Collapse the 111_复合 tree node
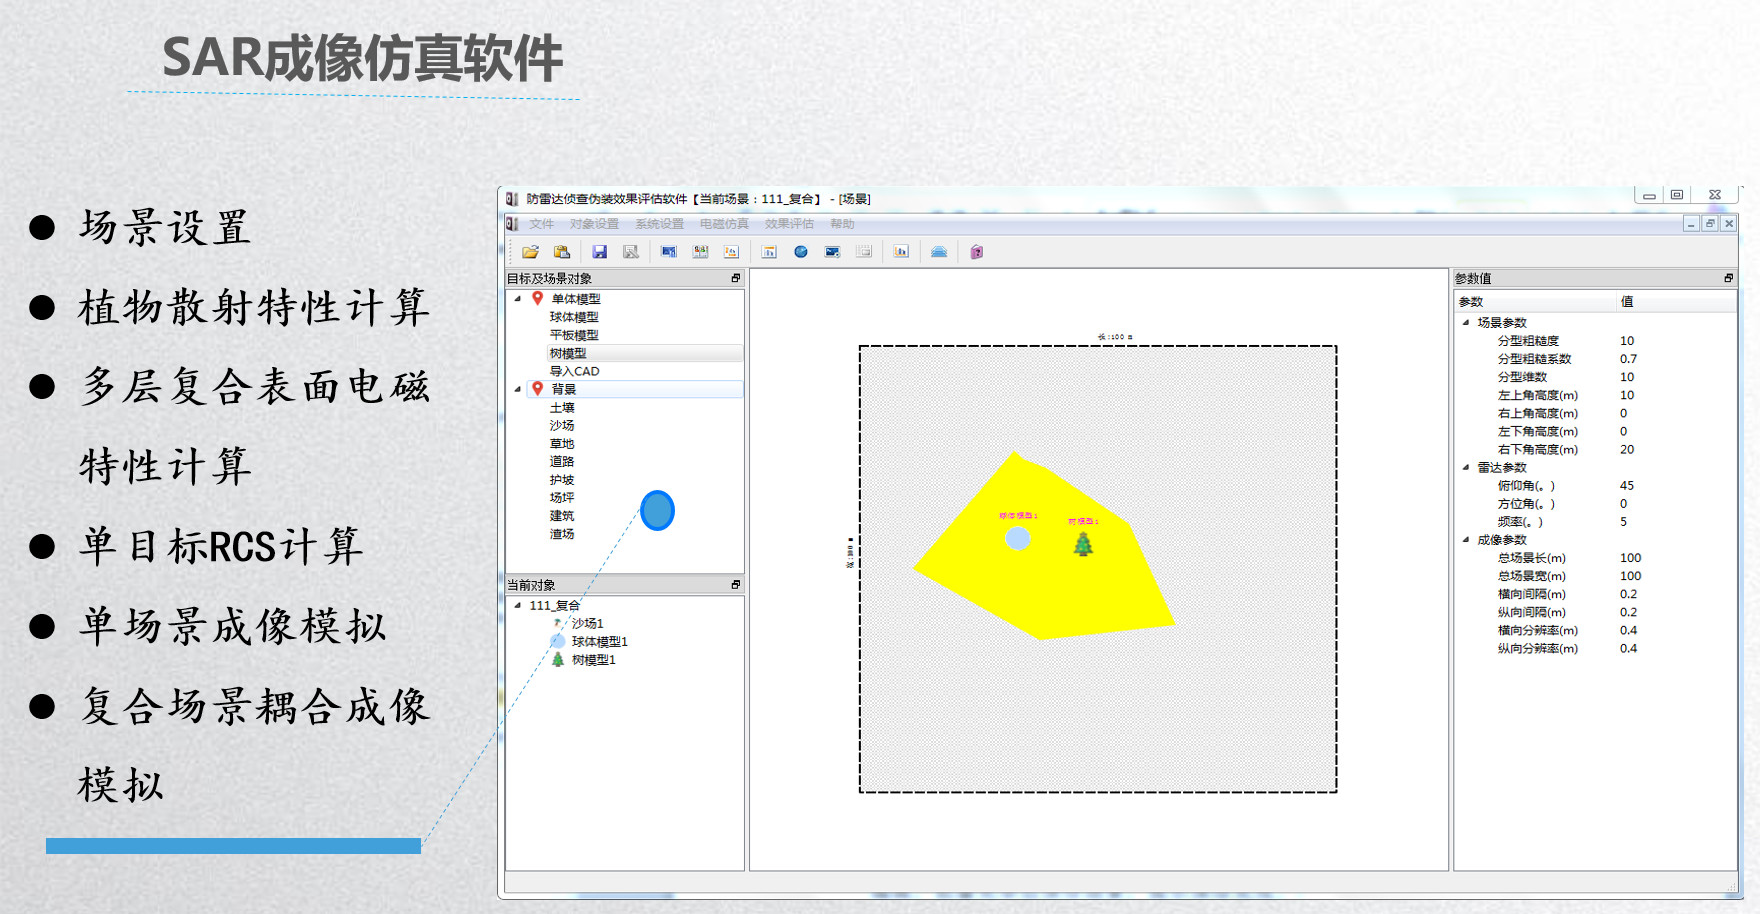Viewport: 1760px width, 914px height. point(518,605)
